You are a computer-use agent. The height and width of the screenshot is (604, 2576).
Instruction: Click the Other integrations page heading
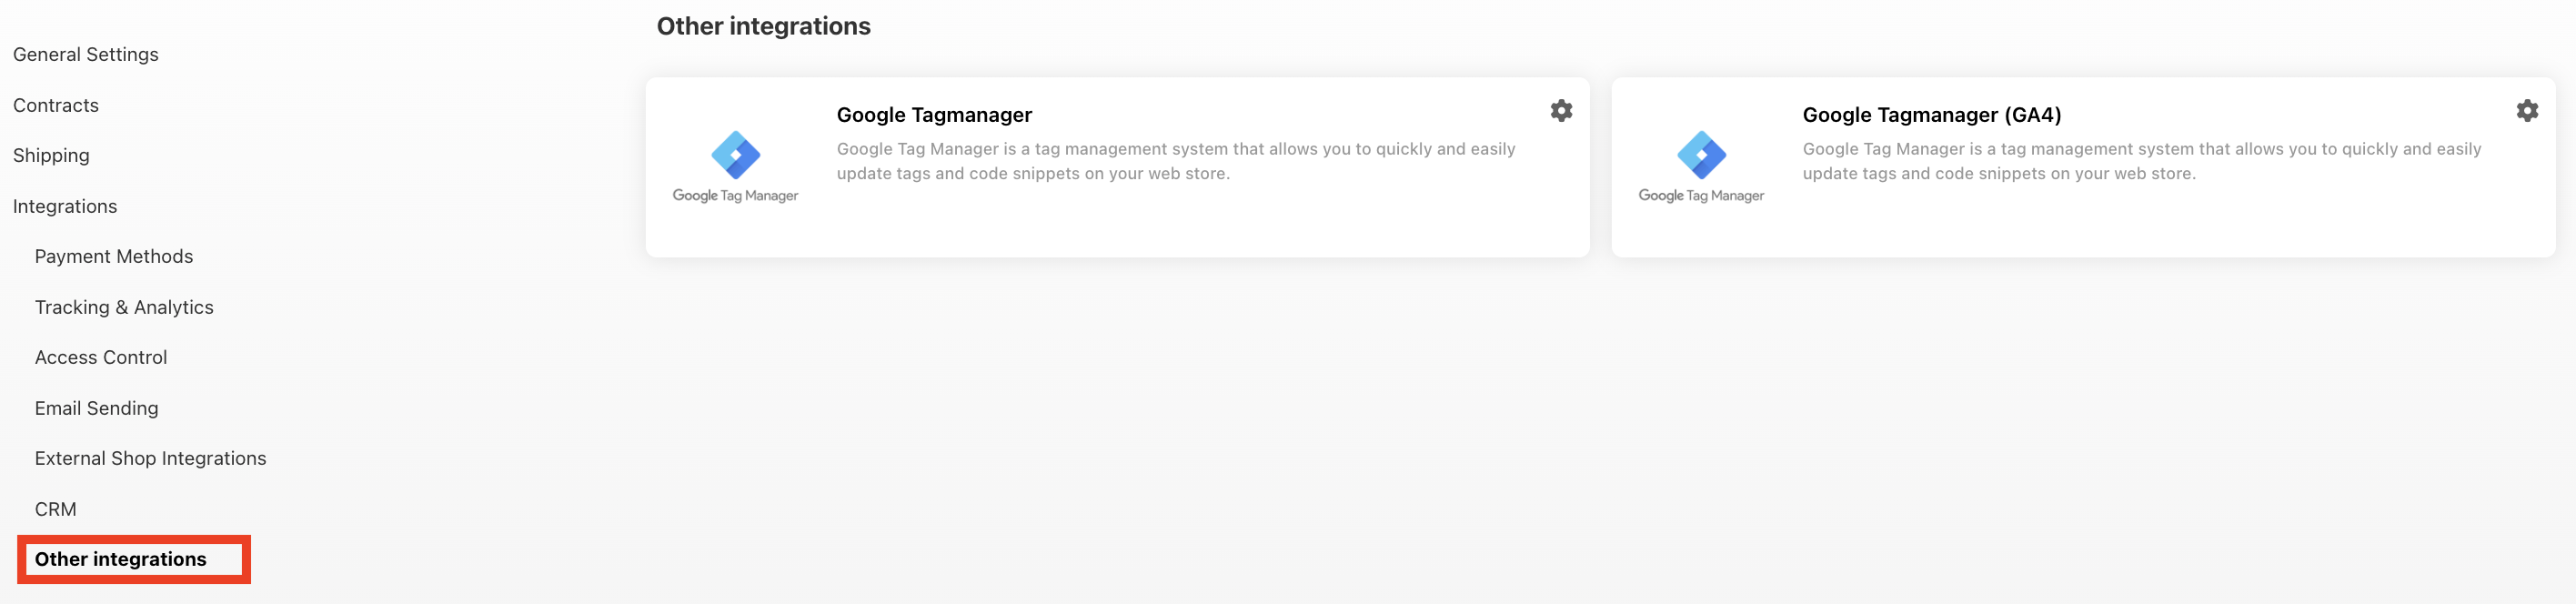tap(764, 26)
